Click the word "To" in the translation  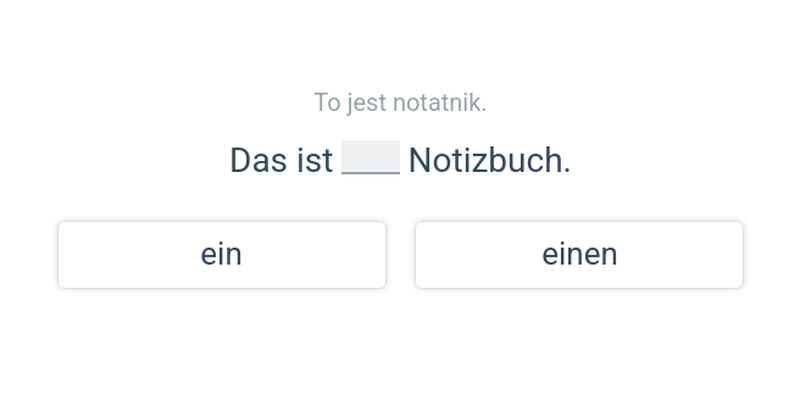[327, 102]
